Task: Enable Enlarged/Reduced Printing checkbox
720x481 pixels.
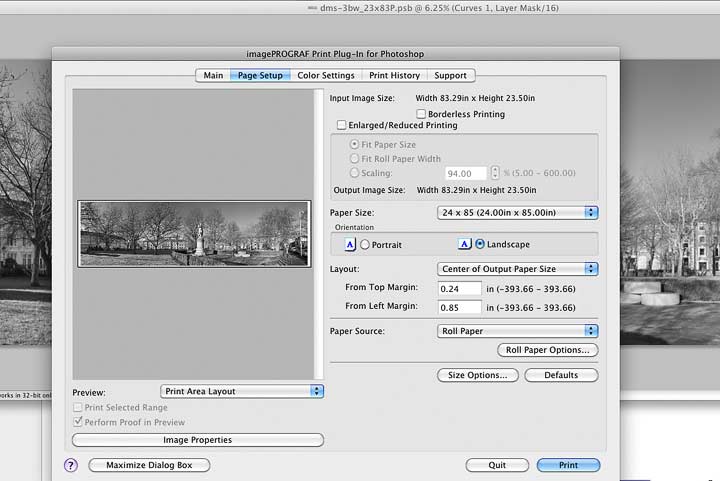Action: click(341, 125)
